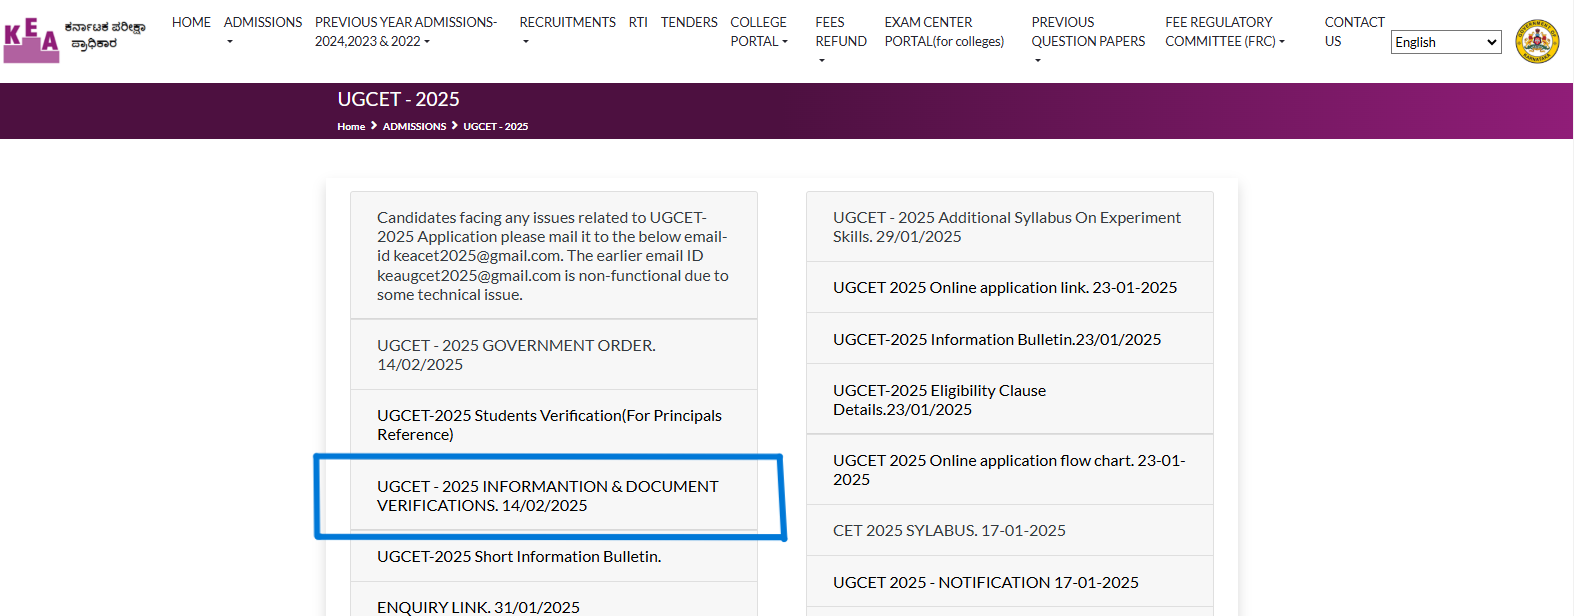
Task: Click the keacet2025@gmail.com email notice
Action: [x=554, y=256]
